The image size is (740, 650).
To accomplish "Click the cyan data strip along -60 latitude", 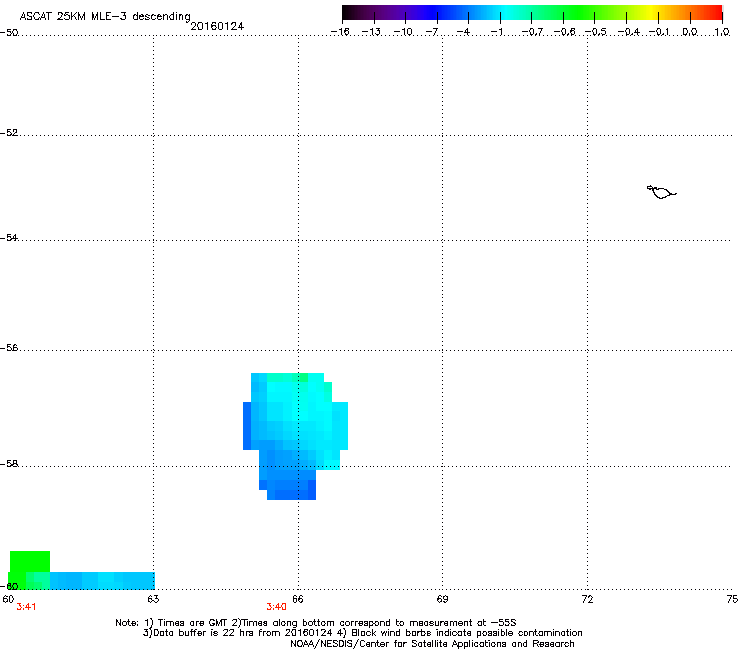I will [102, 581].
